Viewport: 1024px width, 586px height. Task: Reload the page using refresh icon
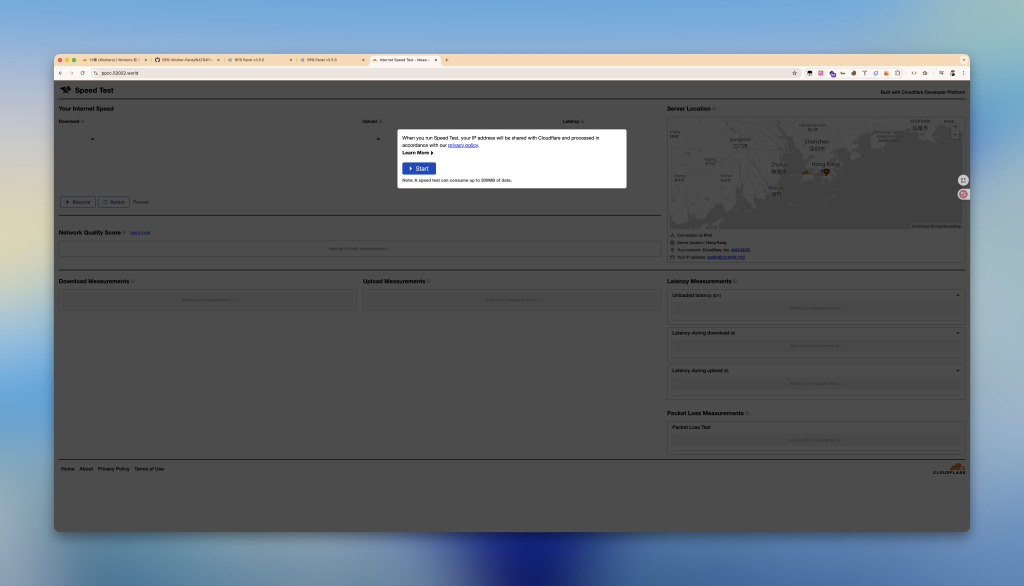pos(82,73)
